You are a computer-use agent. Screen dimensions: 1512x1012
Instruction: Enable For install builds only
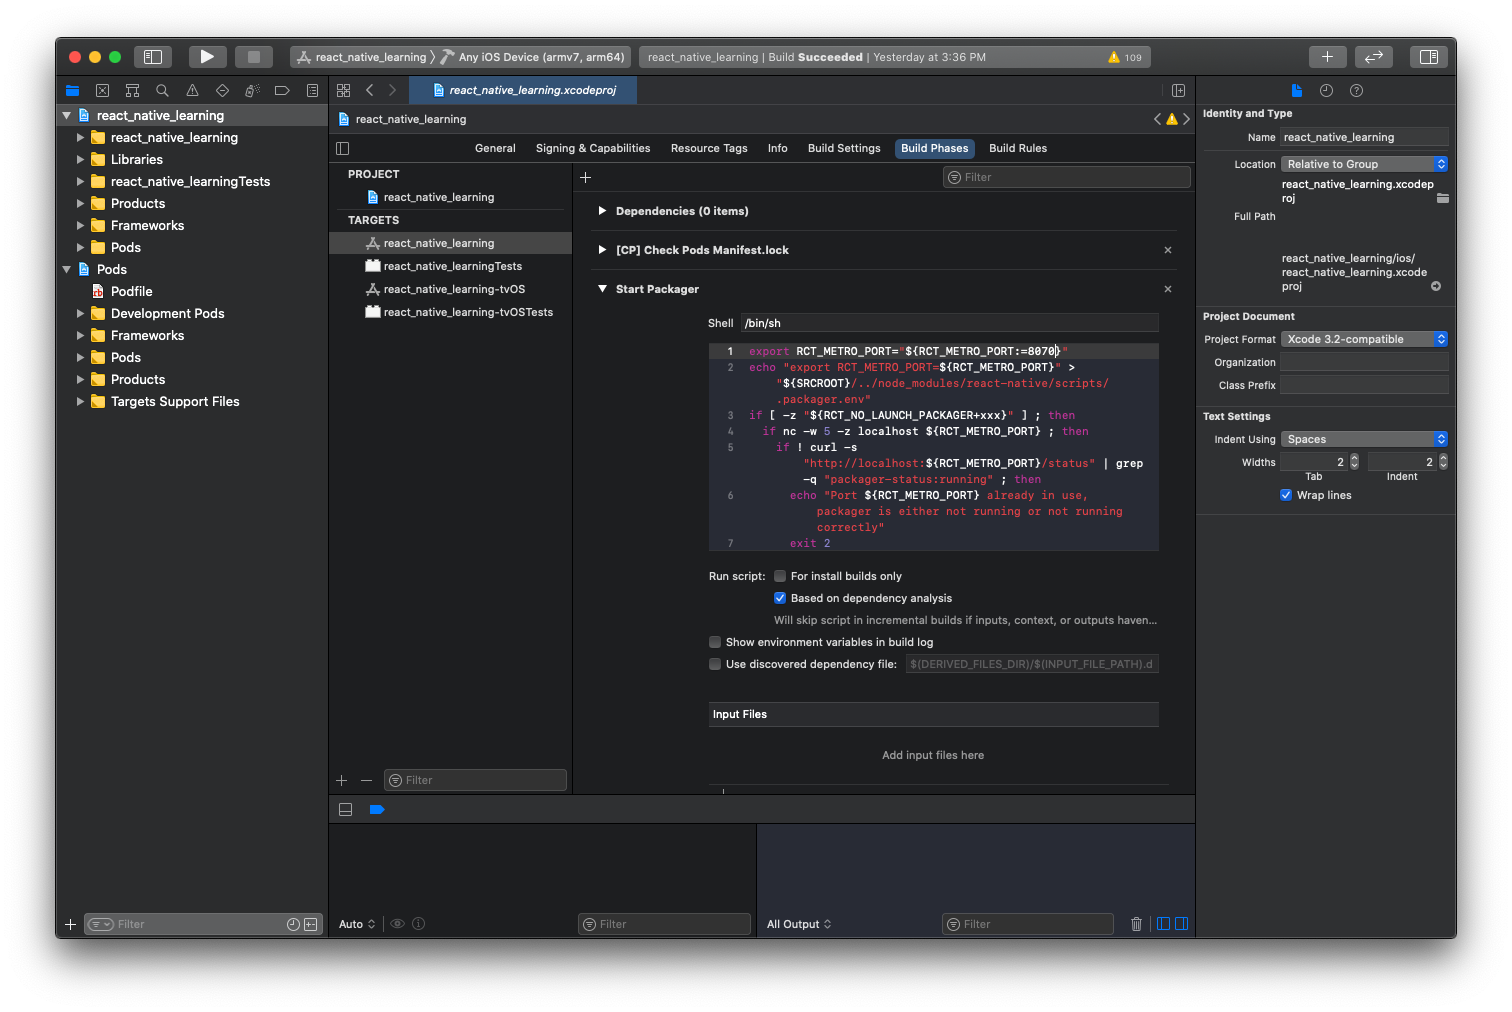coord(780,576)
